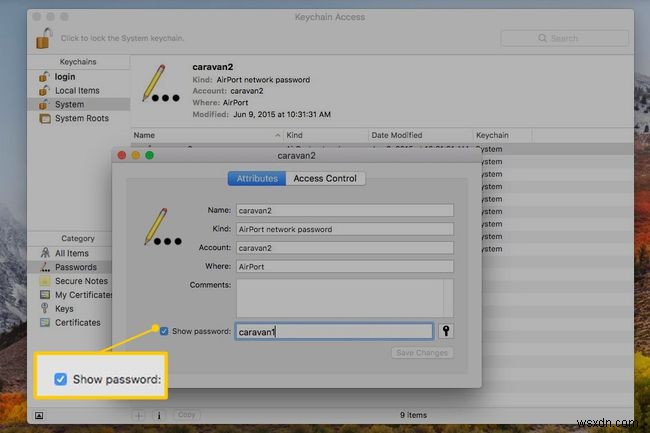Click the Account input field
Image resolution: width=650 pixels, height=433 pixels.
[x=345, y=248]
